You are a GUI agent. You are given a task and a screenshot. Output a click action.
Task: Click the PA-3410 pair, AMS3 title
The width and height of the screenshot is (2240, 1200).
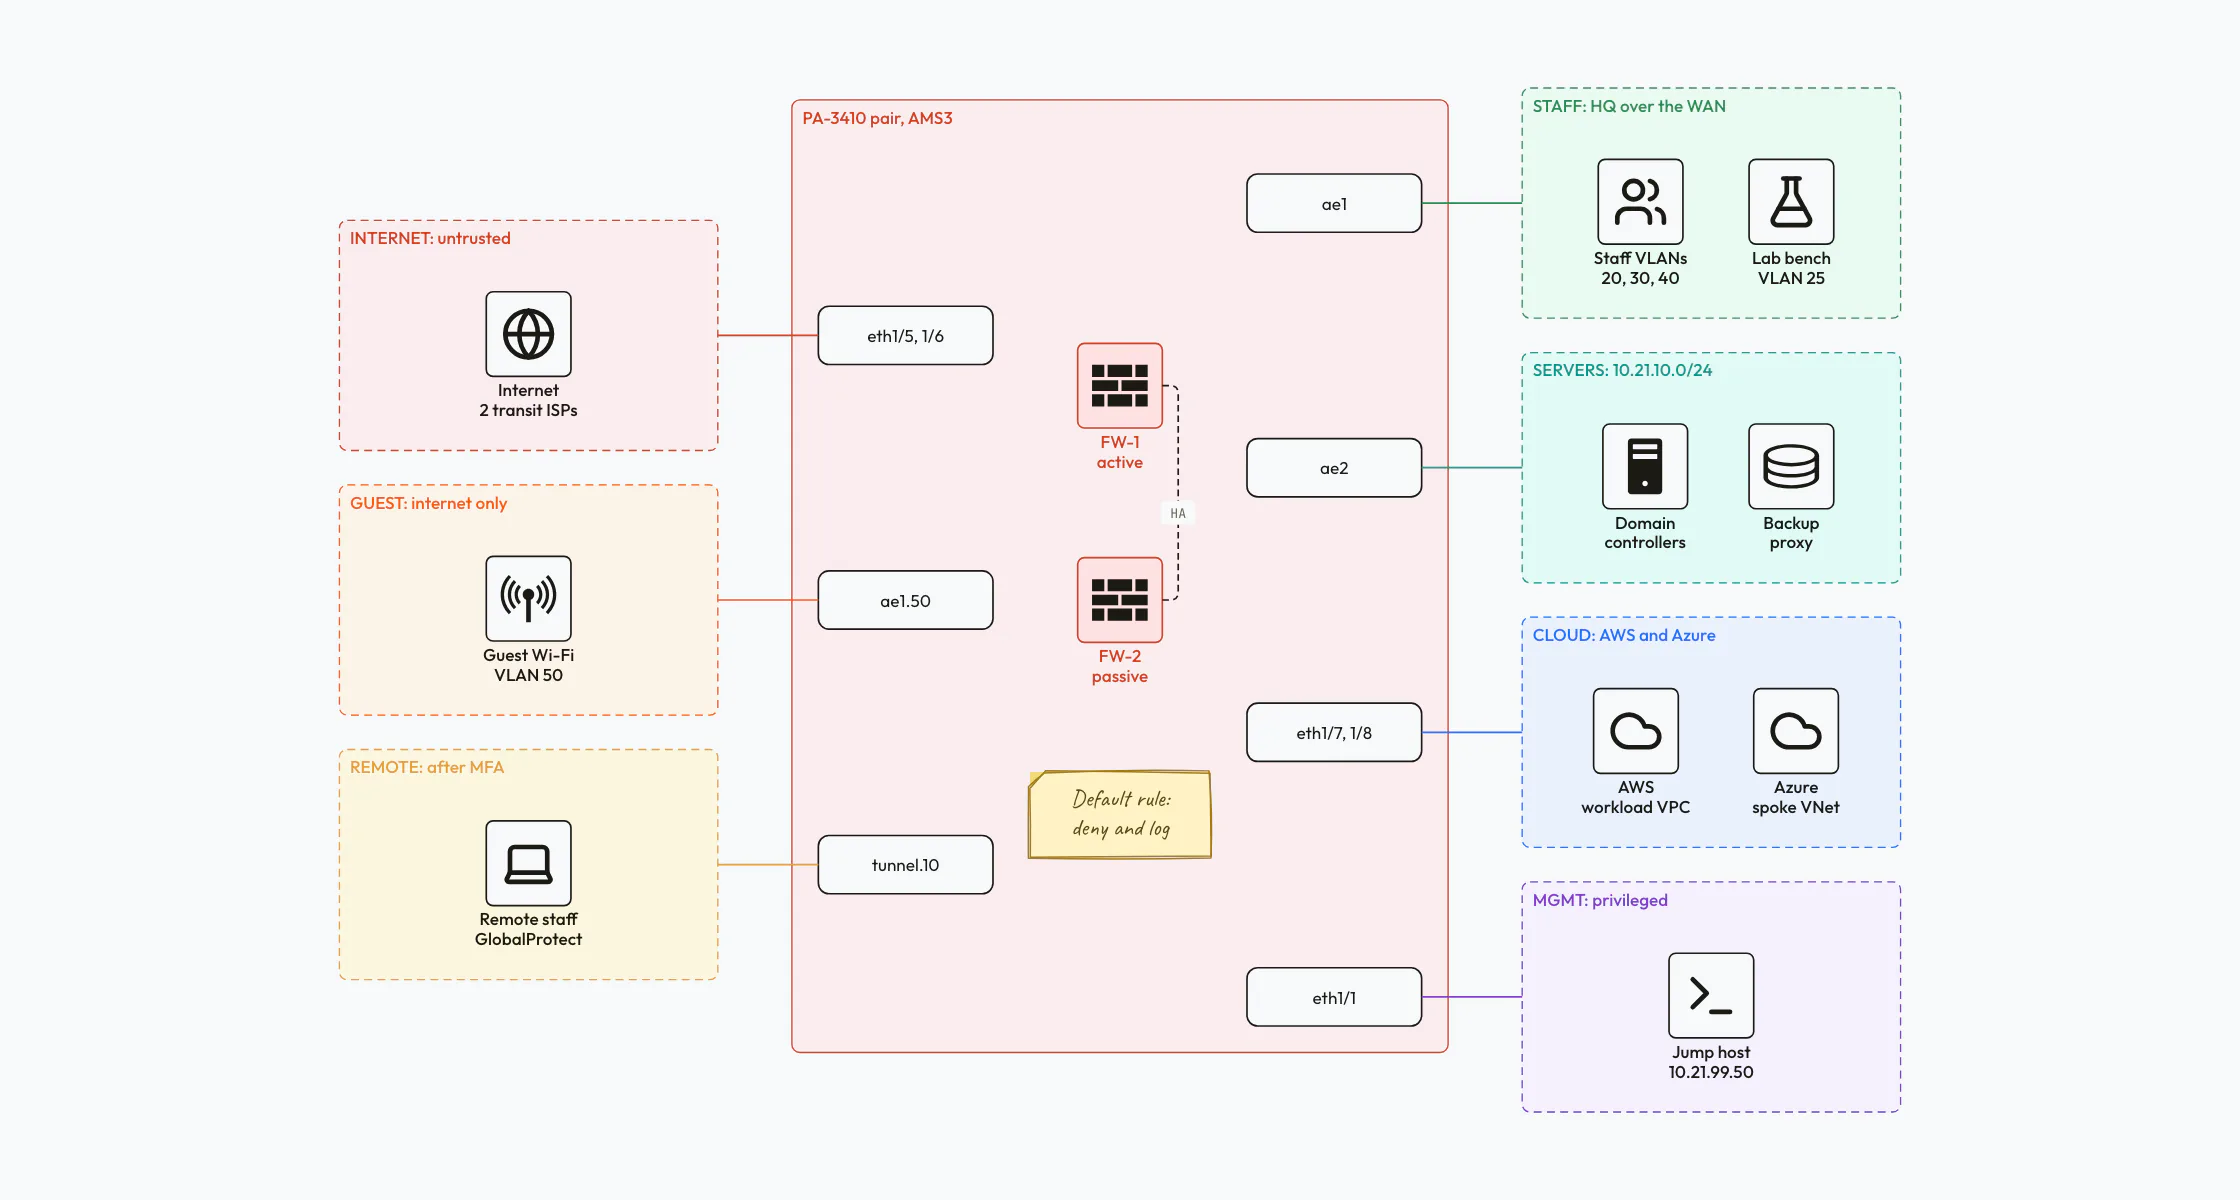click(877, 118)
